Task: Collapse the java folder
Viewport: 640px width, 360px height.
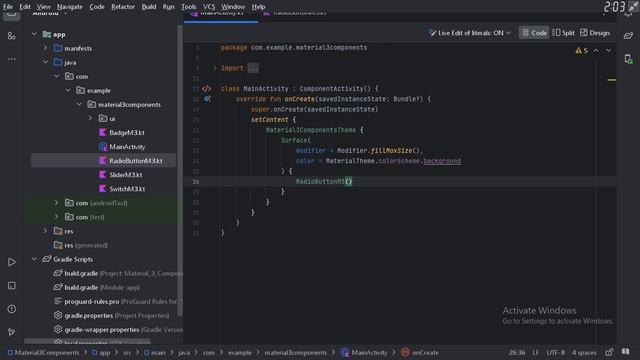Action: click(x=45, y=62)
